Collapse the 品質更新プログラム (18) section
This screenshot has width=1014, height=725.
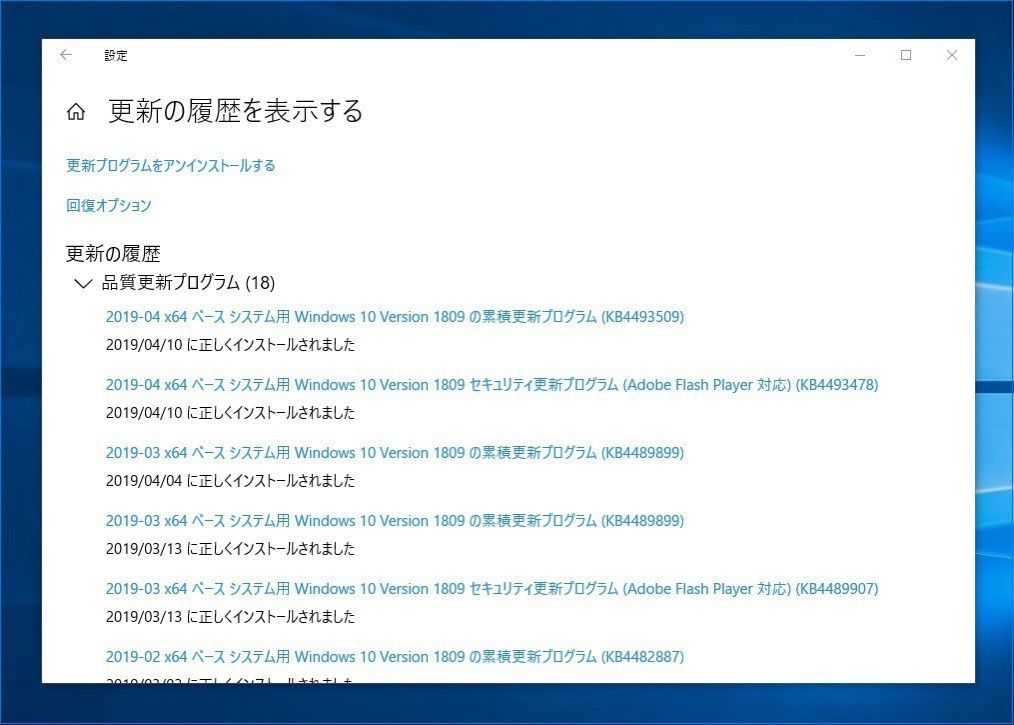pyautogui.click(x=175, y=283)
